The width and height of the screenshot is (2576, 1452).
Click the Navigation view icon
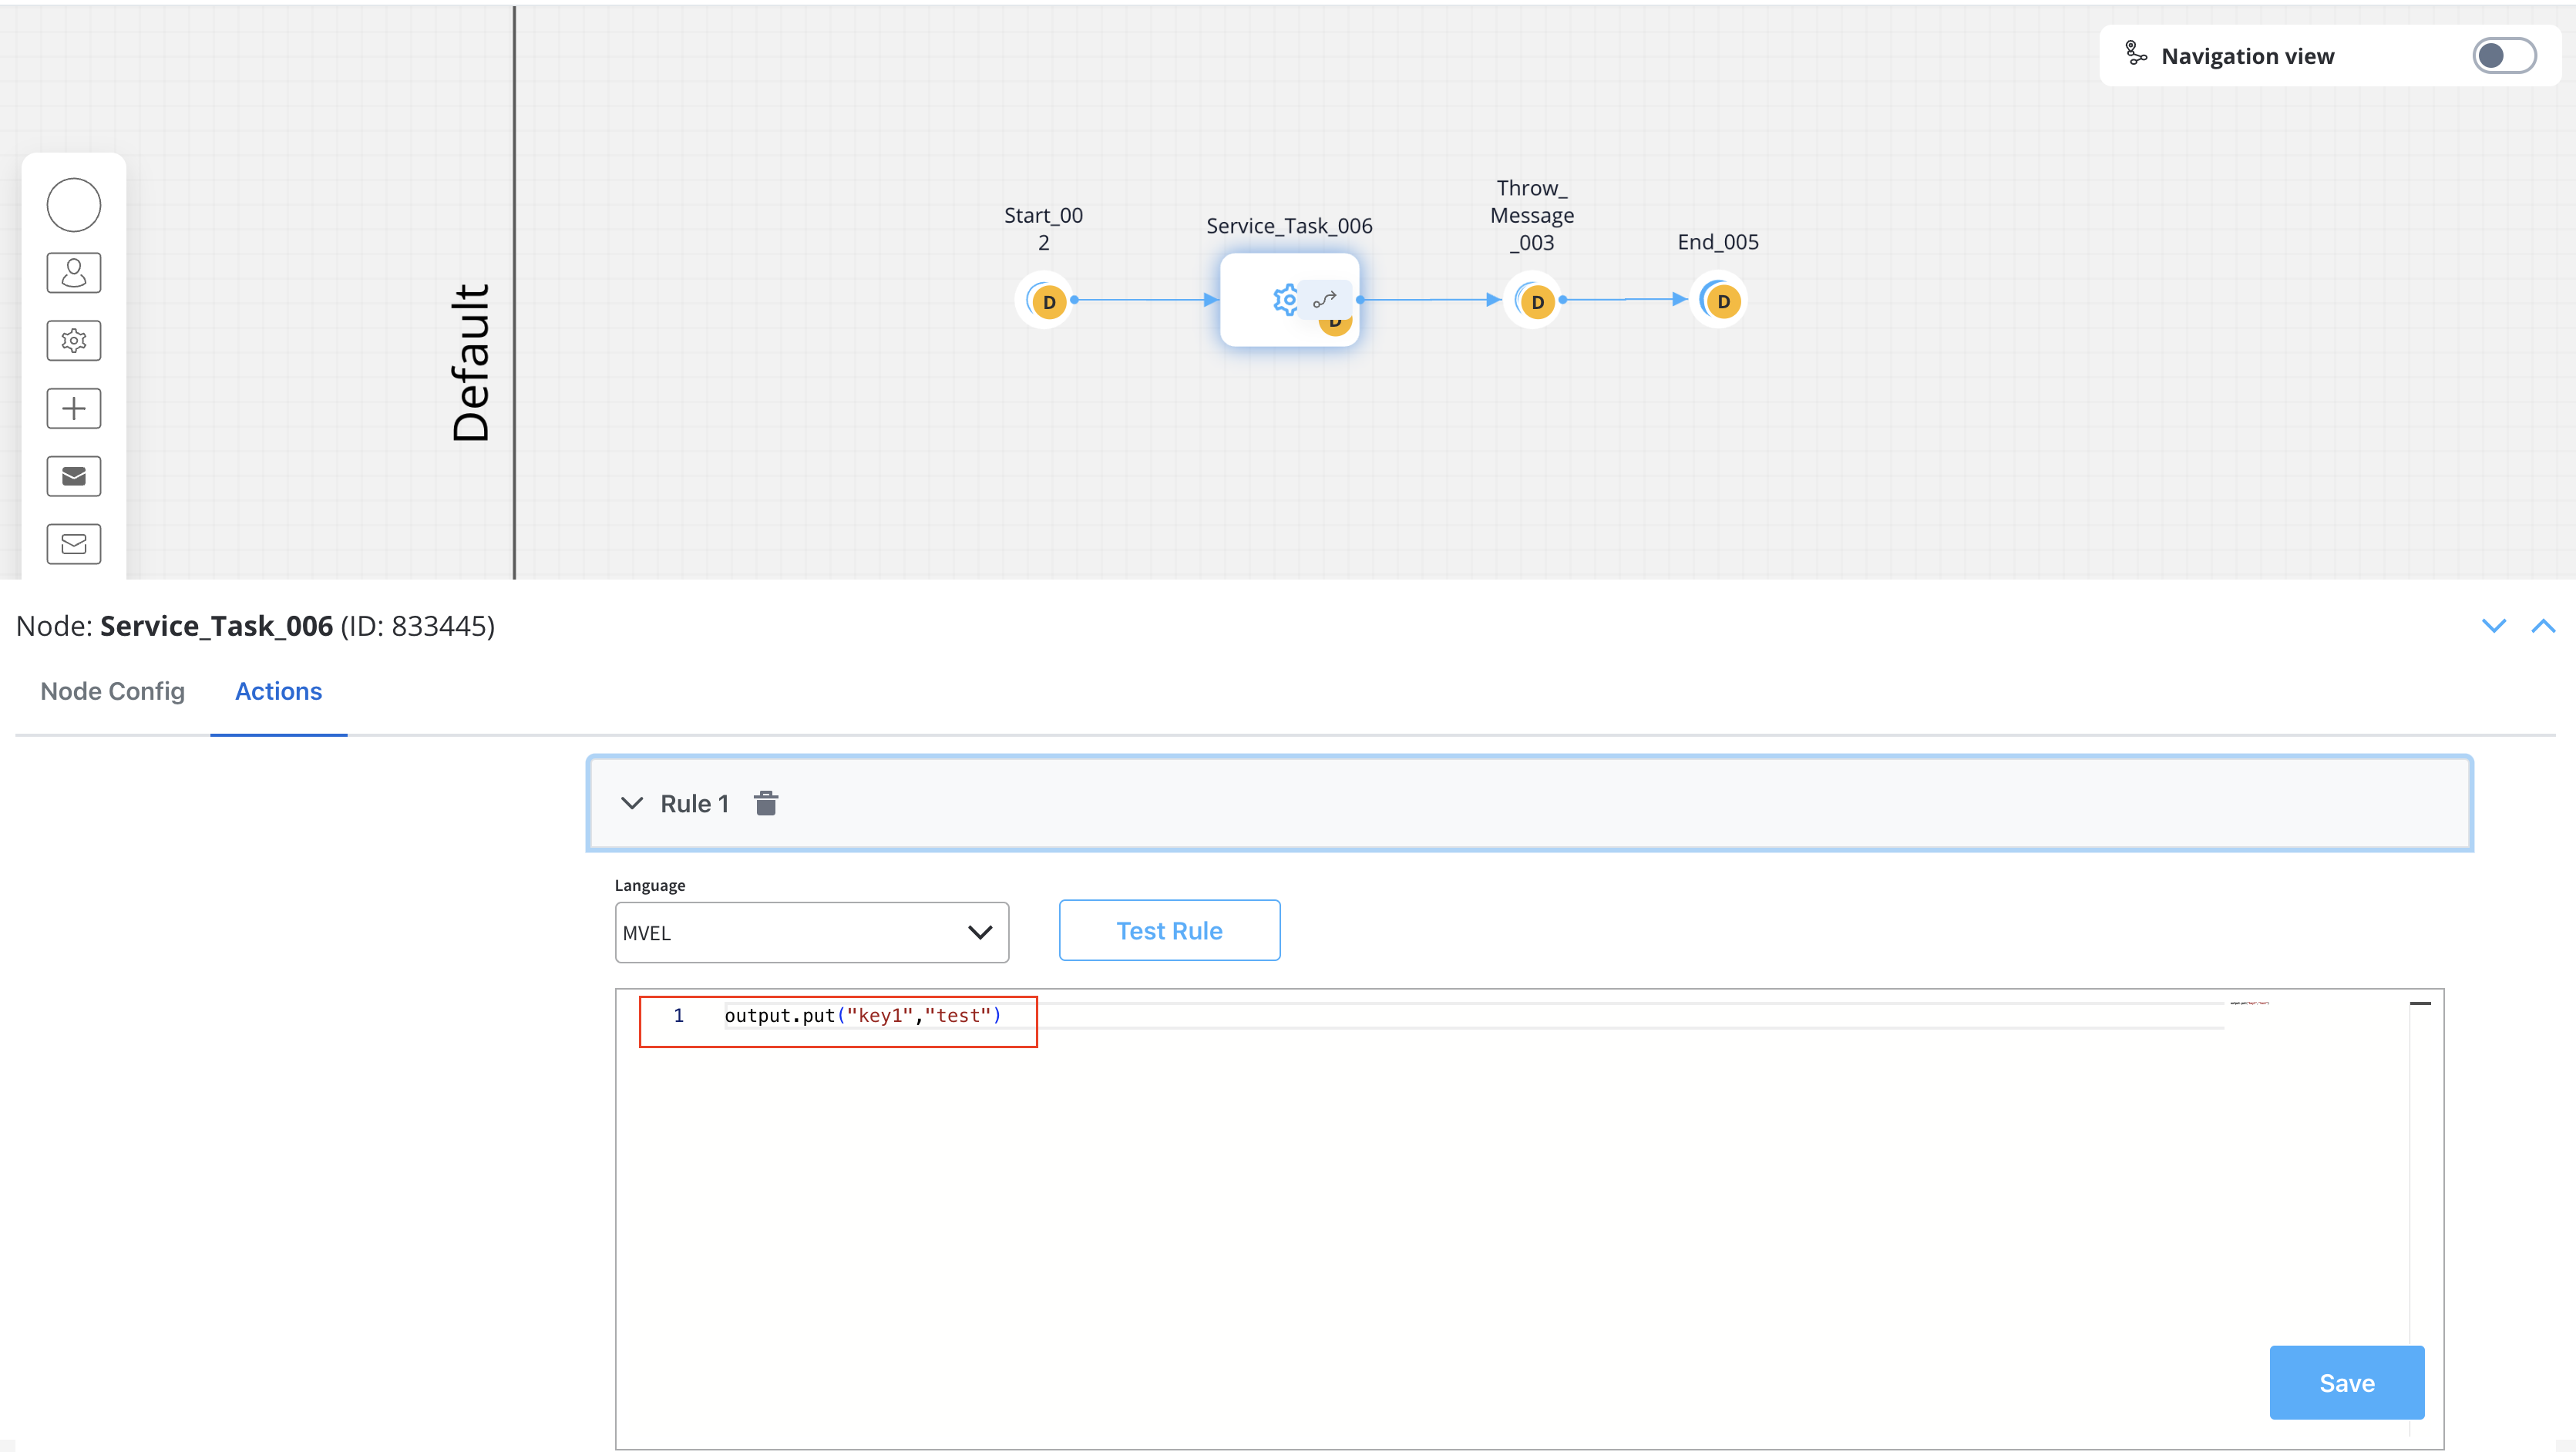click(x=2135, y=54)
